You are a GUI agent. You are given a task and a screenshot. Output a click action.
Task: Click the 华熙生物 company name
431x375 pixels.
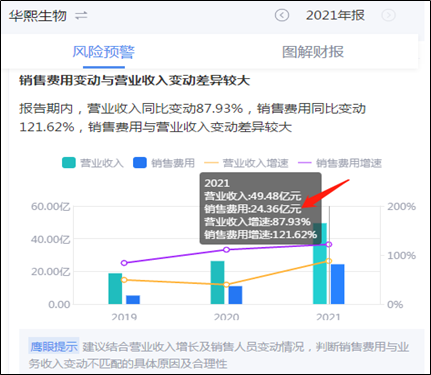[x=38, y=16]
